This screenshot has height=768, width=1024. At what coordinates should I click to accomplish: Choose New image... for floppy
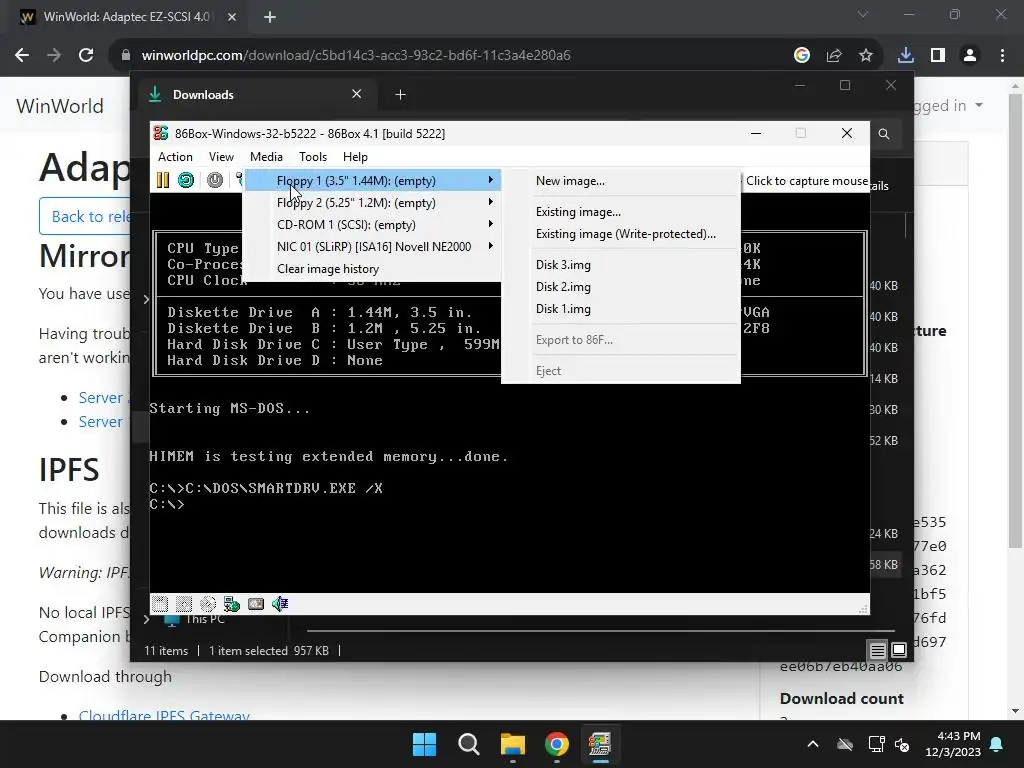point(621,181)
